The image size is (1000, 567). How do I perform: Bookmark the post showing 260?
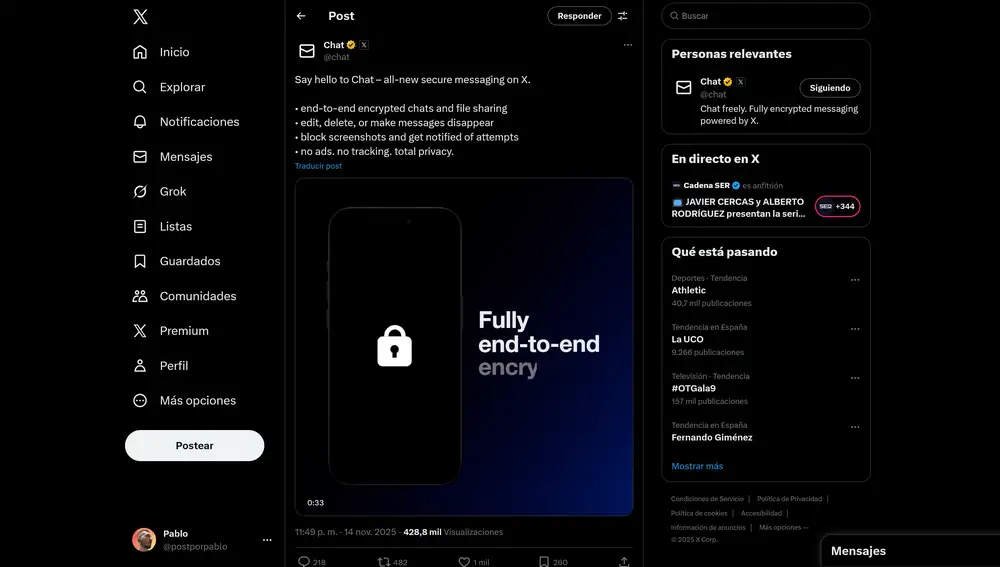[x=543, y=561]
